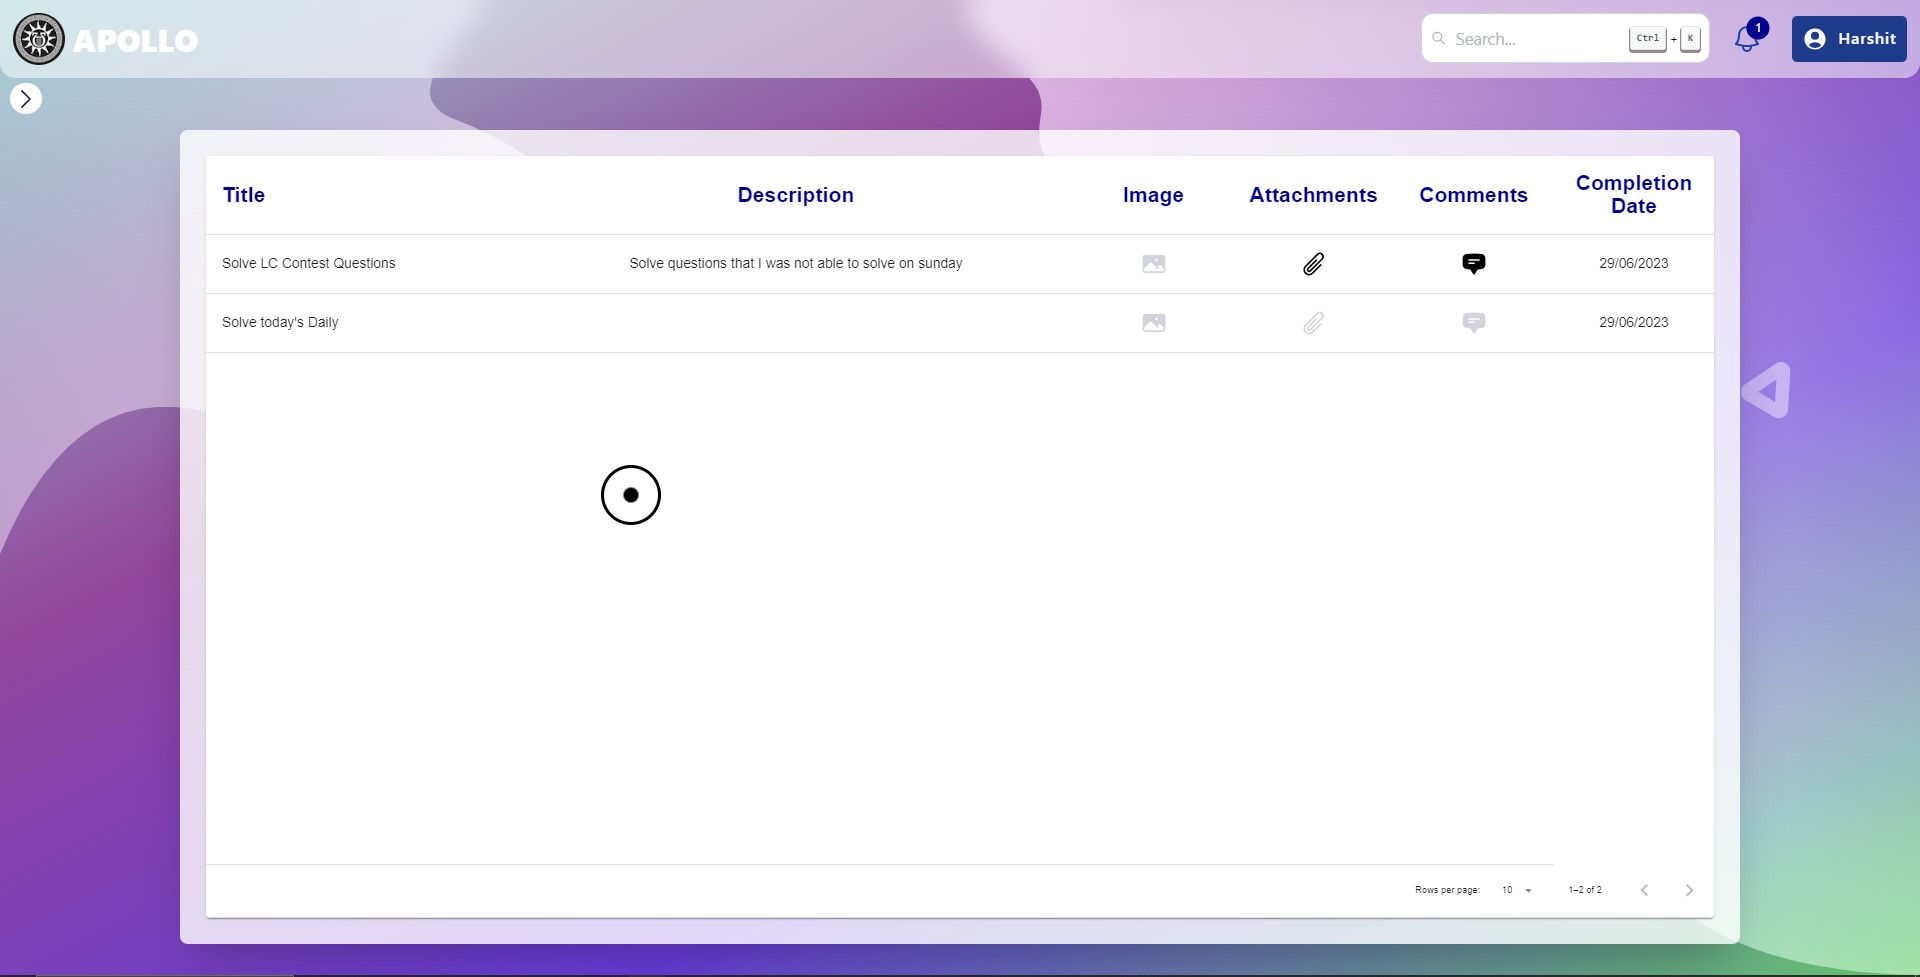This screenshot has width=1920, height=977.
Task: Select the Solve LC Contest Questions title
Action: (x=308, y=264)
